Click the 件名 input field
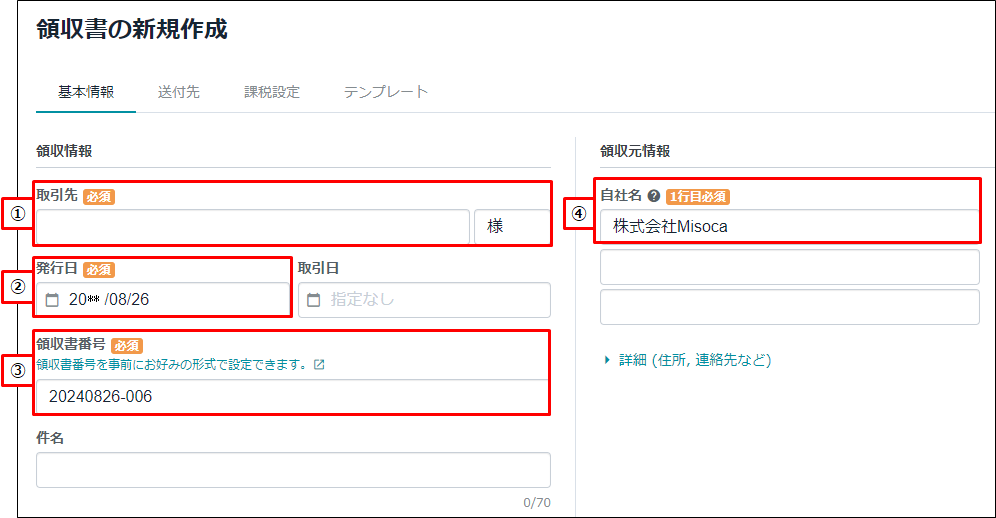The height and width of the screenshot is (518, 996). [x=293, y=470]
